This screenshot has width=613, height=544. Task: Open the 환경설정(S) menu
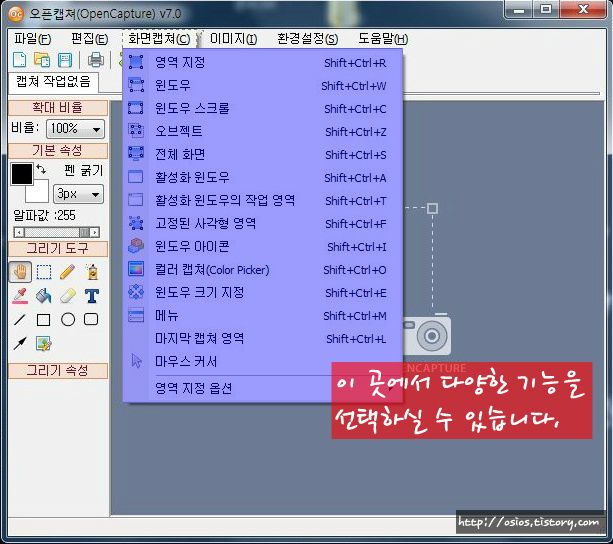[x=308, y=39]
